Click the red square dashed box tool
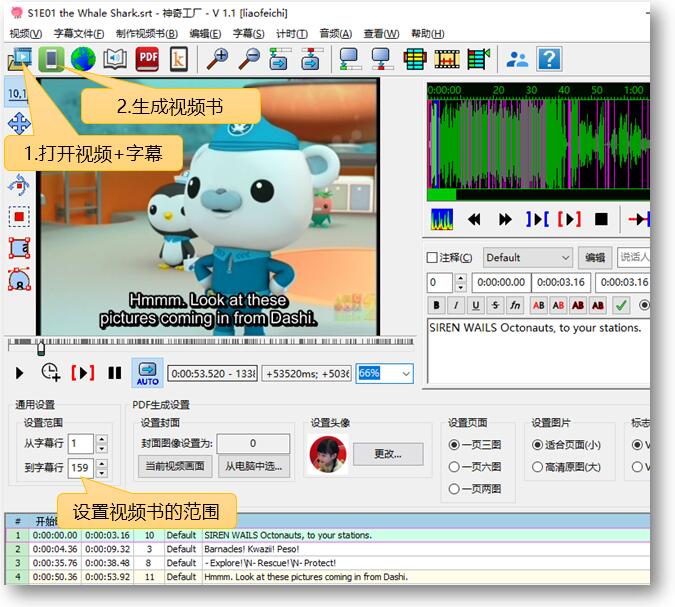This screenshot has width=675, height=607. click(x=19, y=216)
